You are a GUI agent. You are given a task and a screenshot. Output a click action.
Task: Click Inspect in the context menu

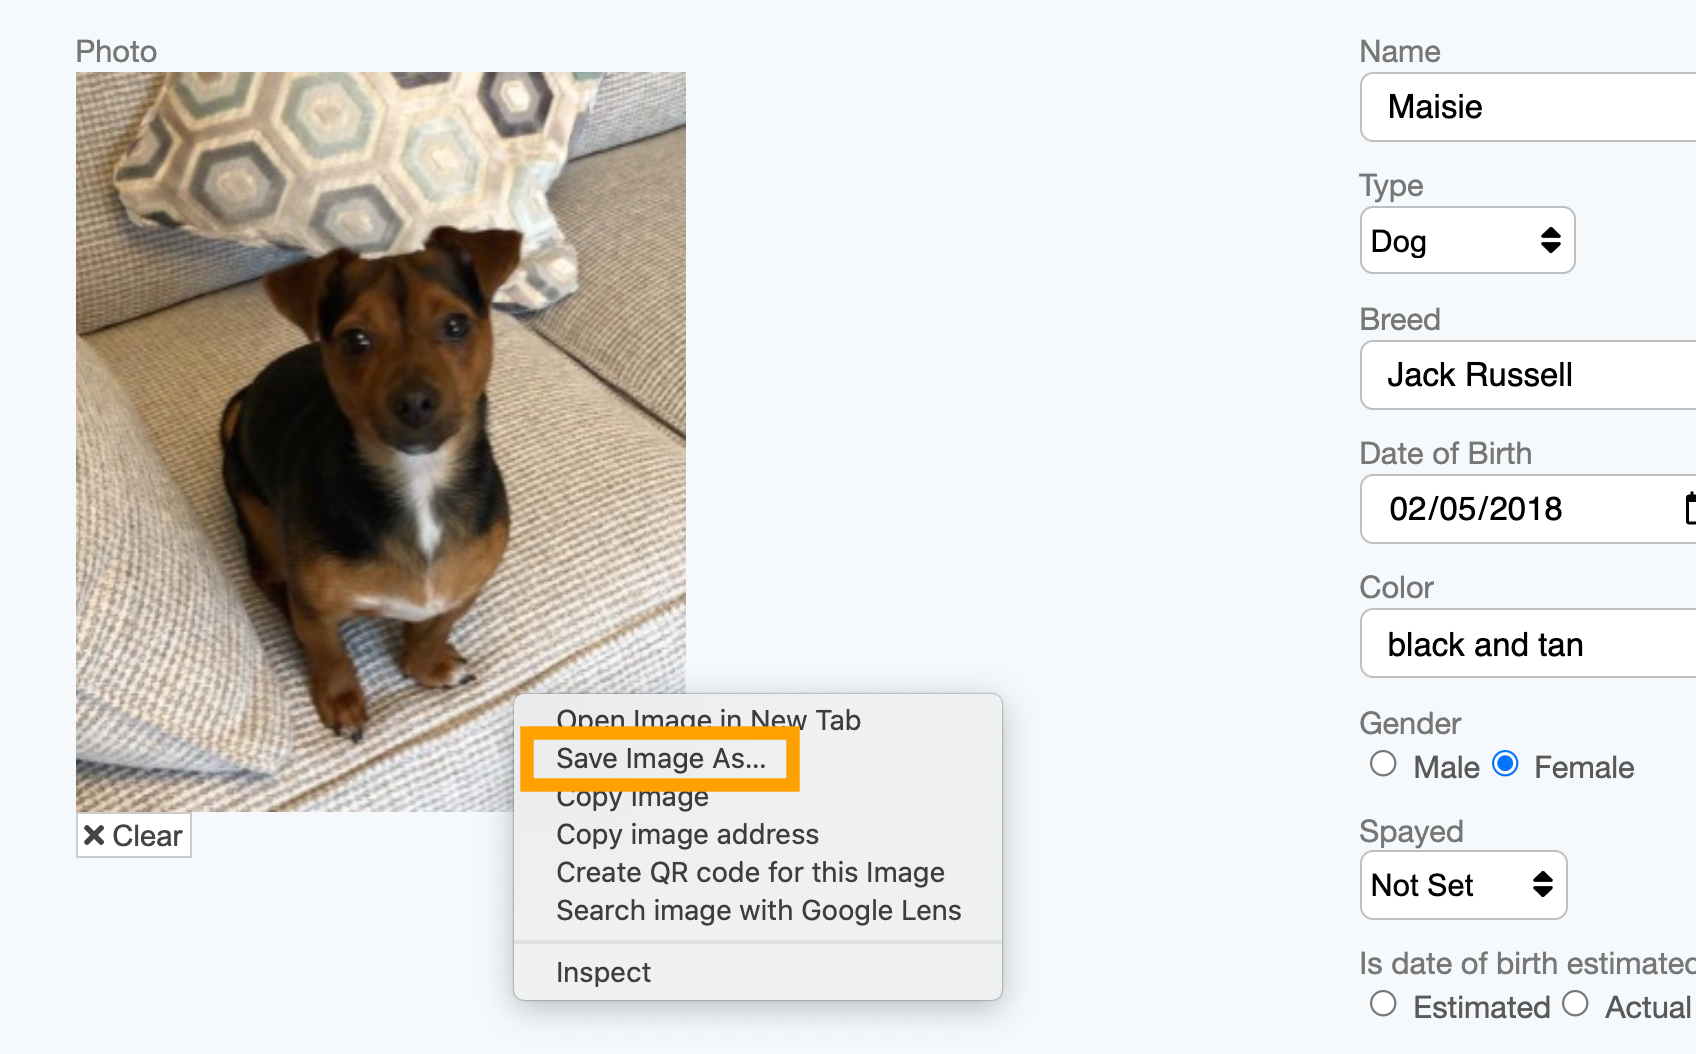(x=603, y=973)
